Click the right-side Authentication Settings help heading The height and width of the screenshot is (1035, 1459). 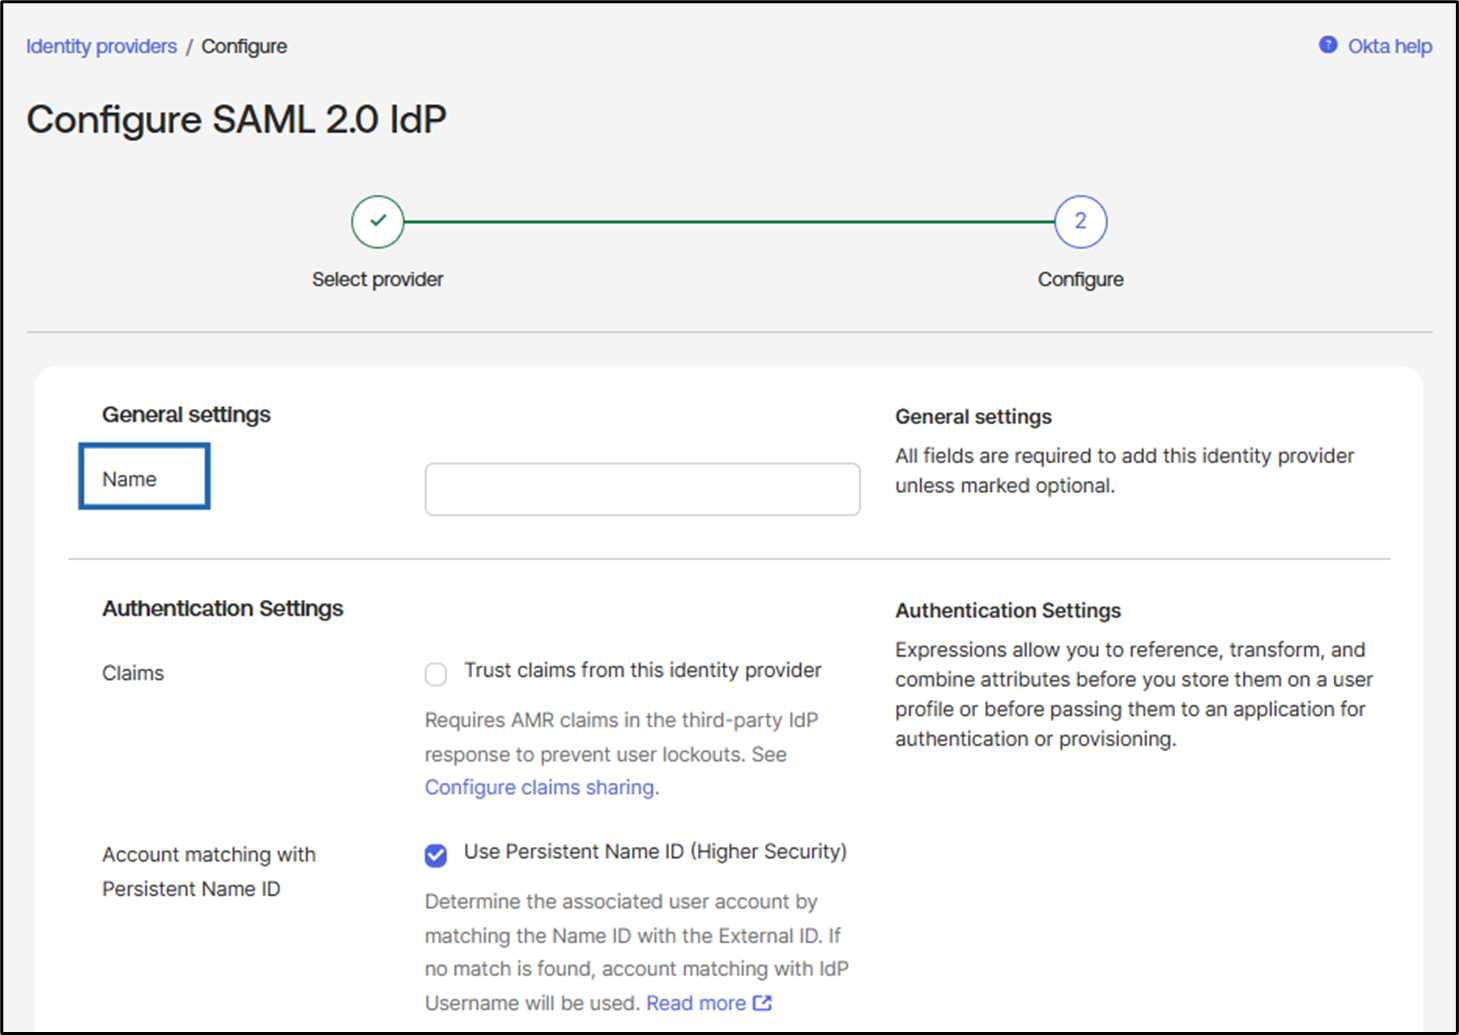[1008, 610]
